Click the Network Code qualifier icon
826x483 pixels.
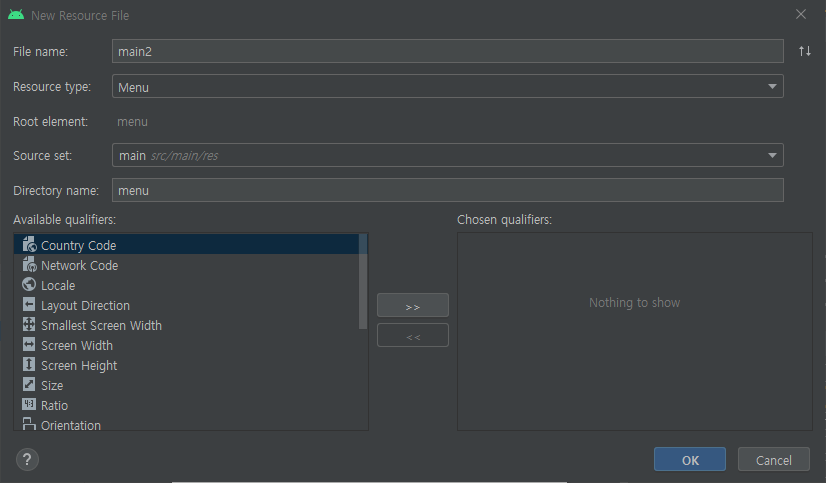point(29,264)
